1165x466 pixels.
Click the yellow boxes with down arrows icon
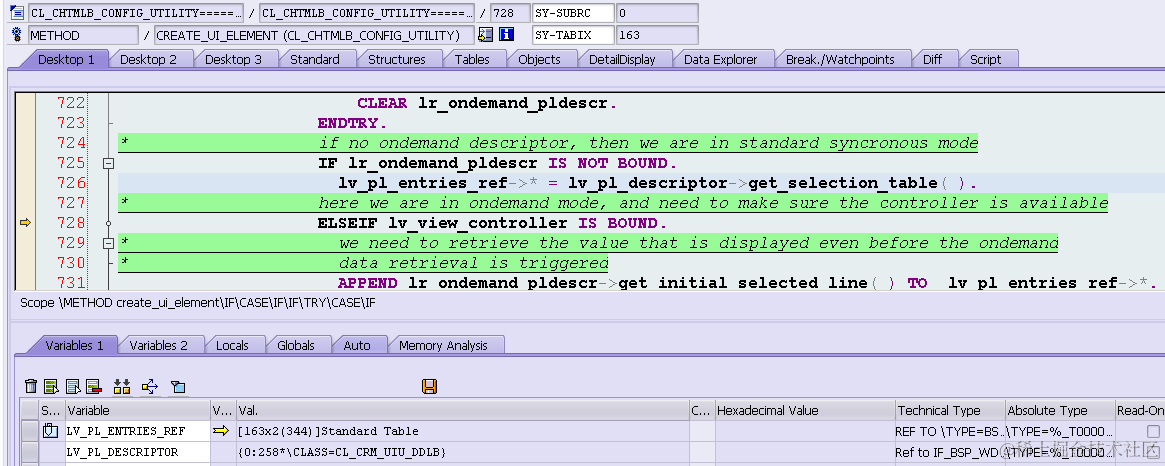click(122, 386)
